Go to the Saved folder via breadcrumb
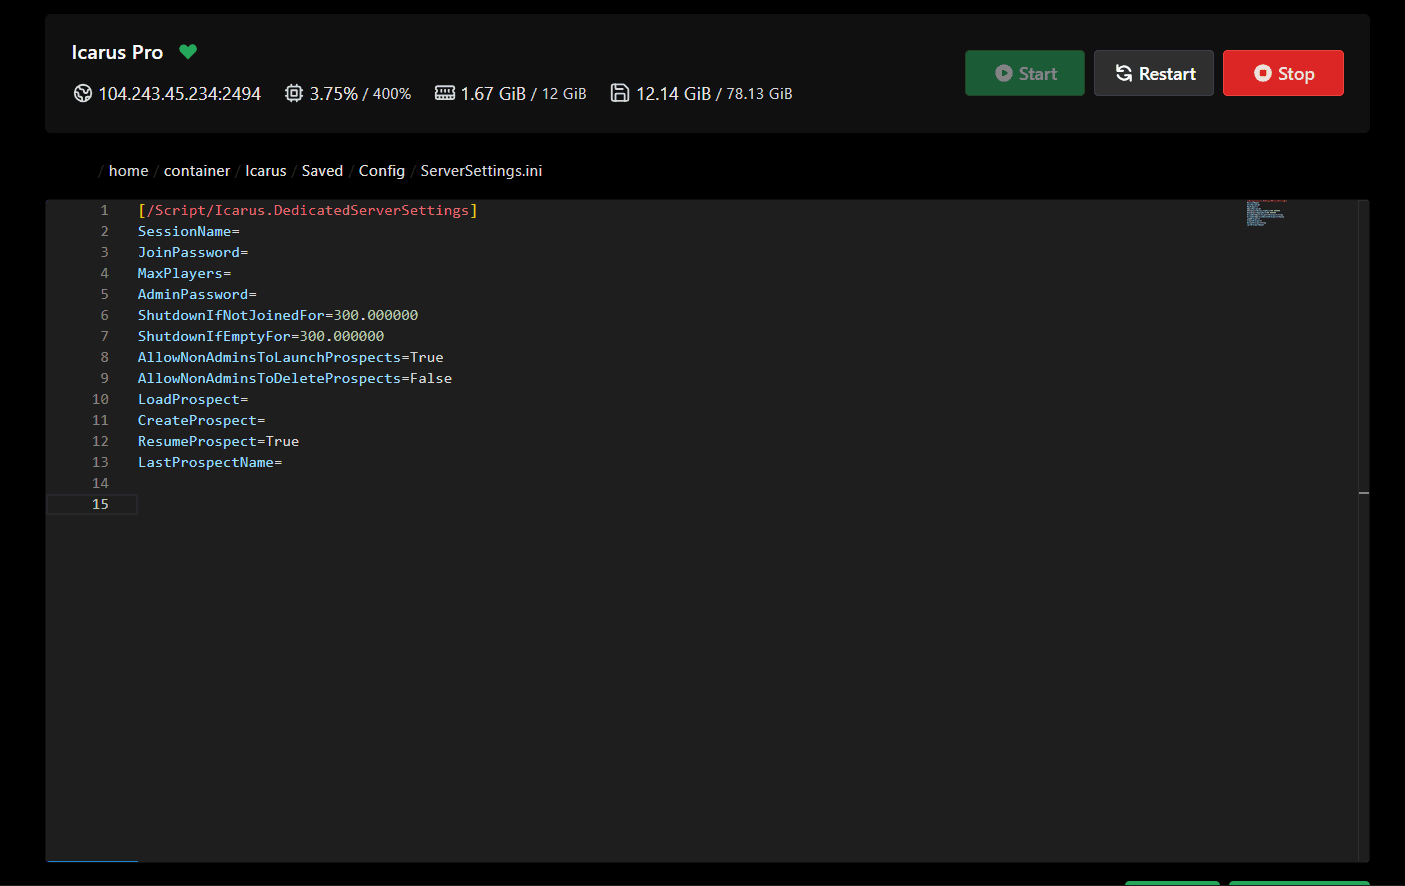The width and height of the screenshot is (1405, 886). pyautogui.click(x=322, y=170)
